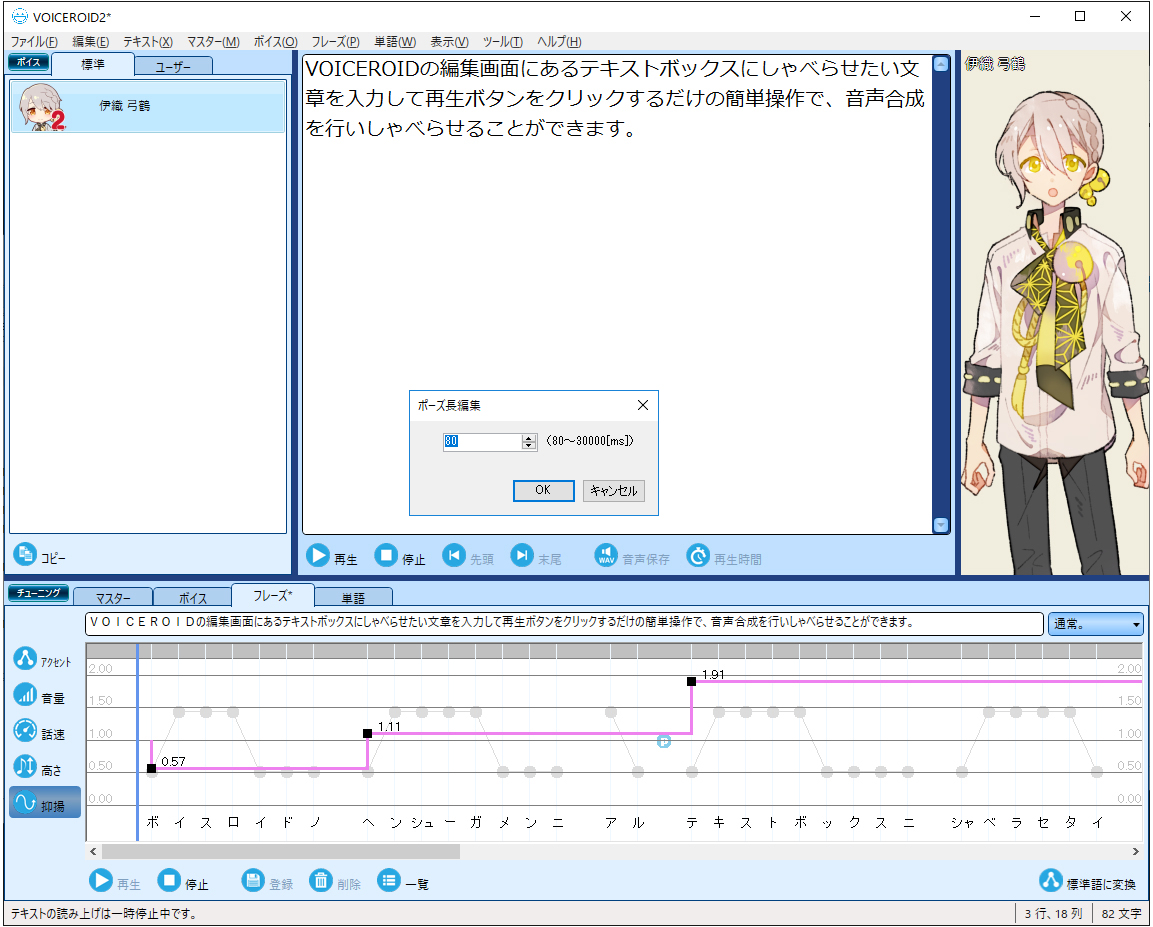Click the graph horizontal scrollbar thumb
Screen dimensions: 1153x927
coord(281,851)
